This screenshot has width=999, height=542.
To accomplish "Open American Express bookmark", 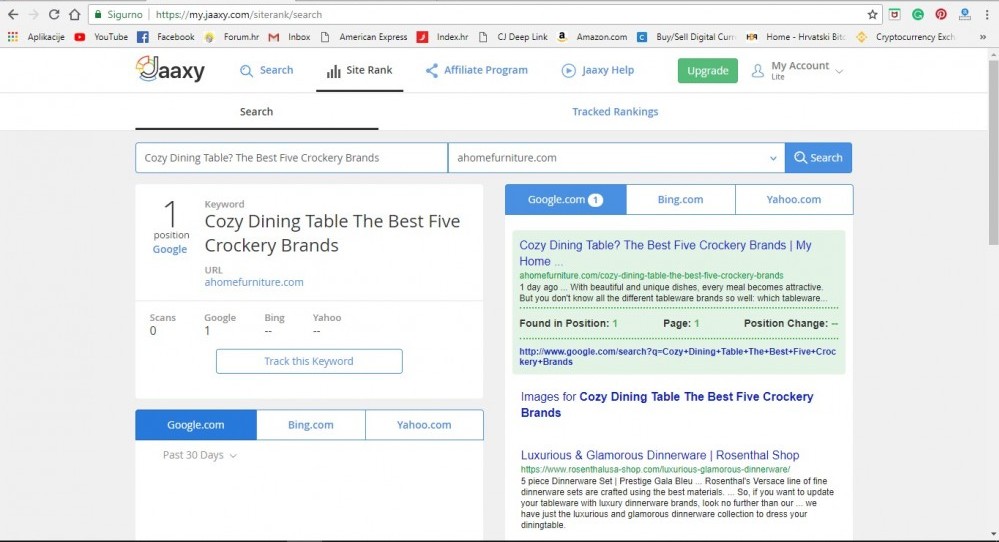I will 364,37.
